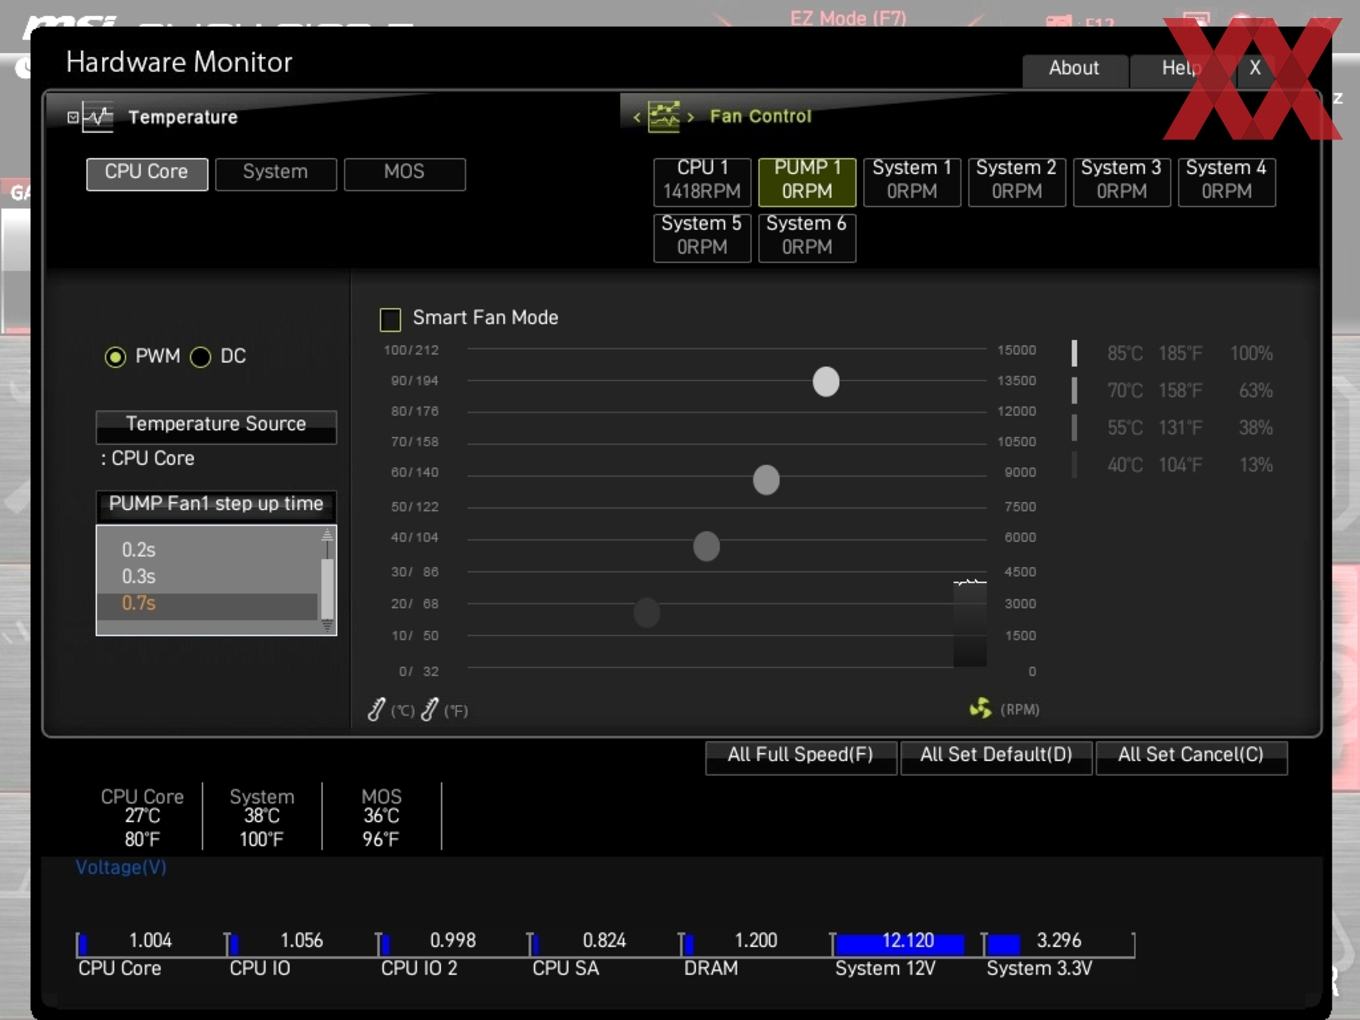Click the green fan RPM icon
This screenshot has width=1360, height=1020.
pos(981,708)
